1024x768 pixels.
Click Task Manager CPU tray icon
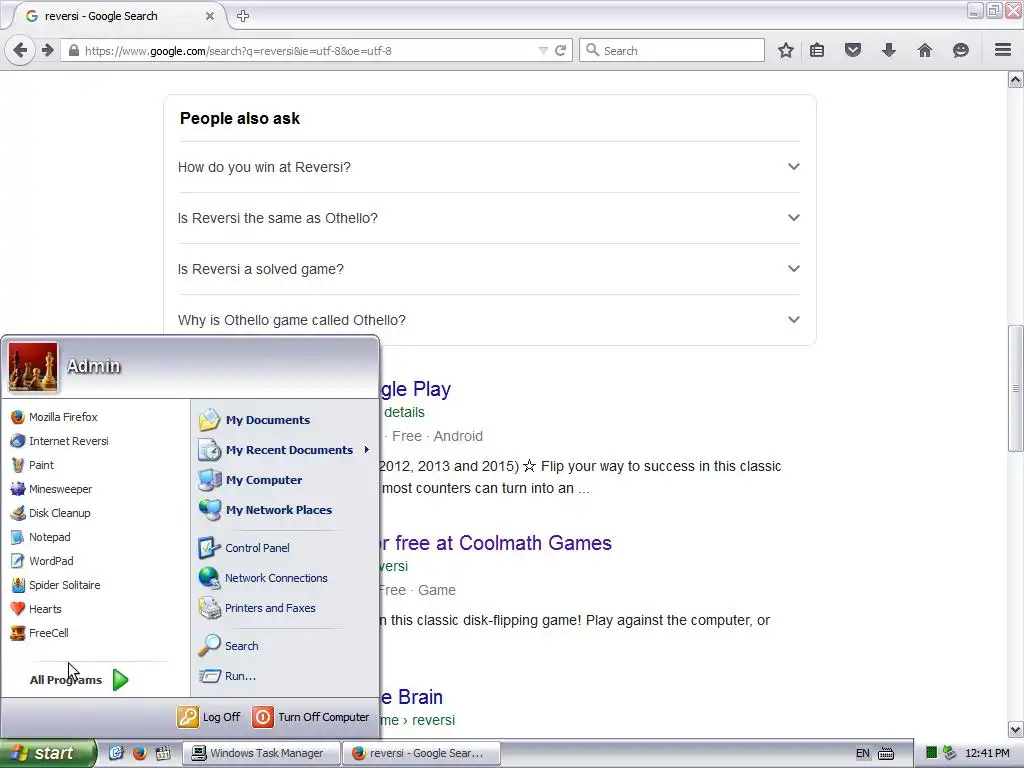pos(931,753)
